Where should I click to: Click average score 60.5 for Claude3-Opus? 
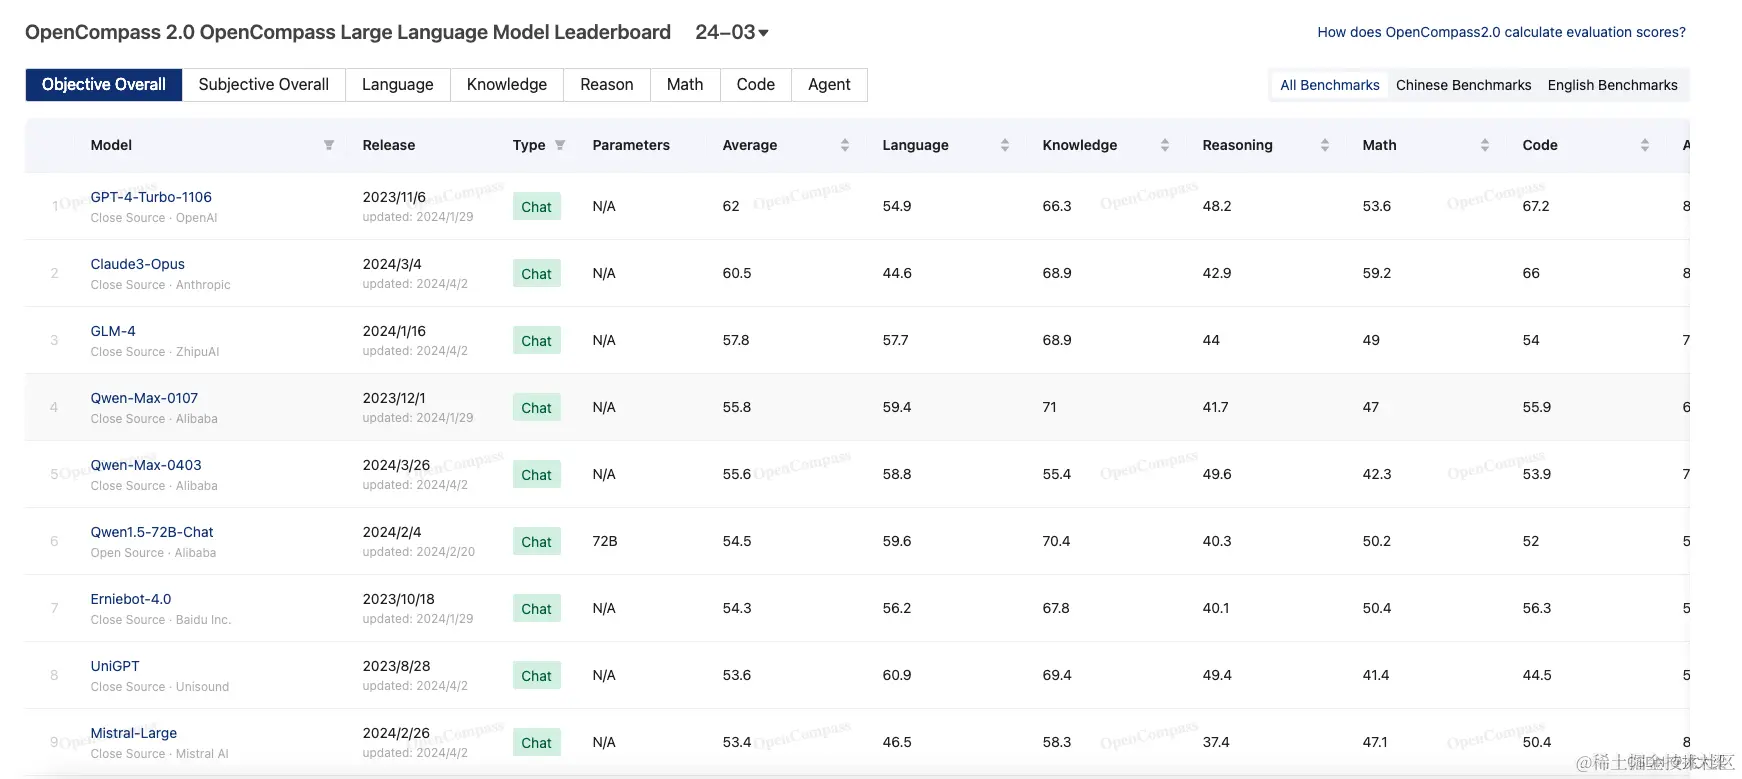[737, 273]
